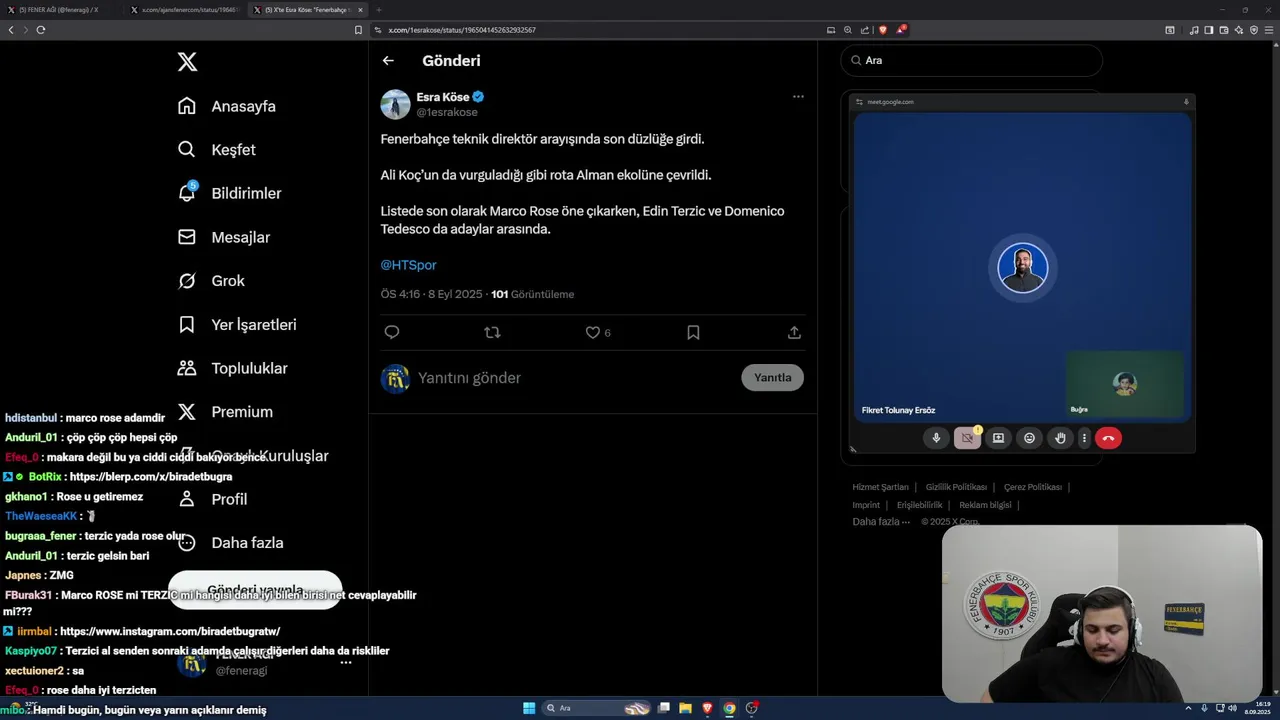Select the Esra Köse browser tab
Image resolution: width=1280 pixels, height=720 pixels.
click(x=307, y=10)
